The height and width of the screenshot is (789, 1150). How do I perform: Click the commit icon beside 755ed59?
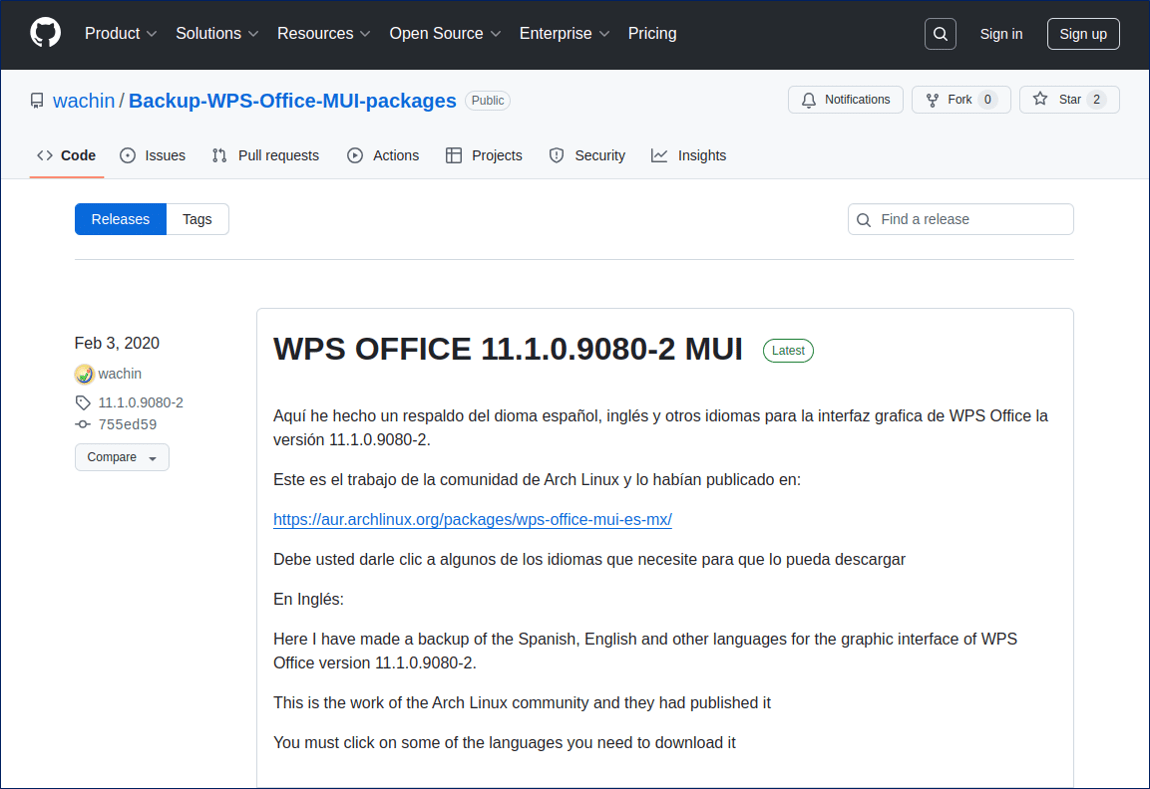click(x=83, y=425)
